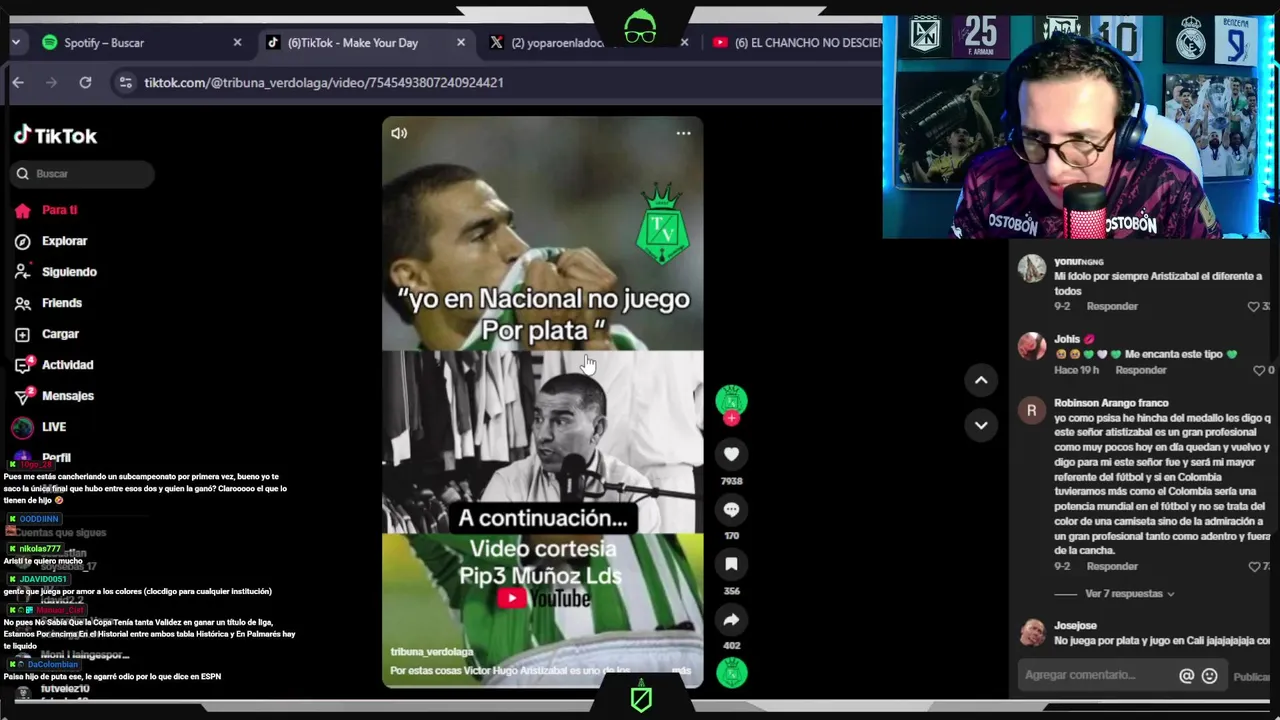Click the tiktok.com address bar URL
Viewport: 1280px width, 720px height.
(x=323, y=83)
